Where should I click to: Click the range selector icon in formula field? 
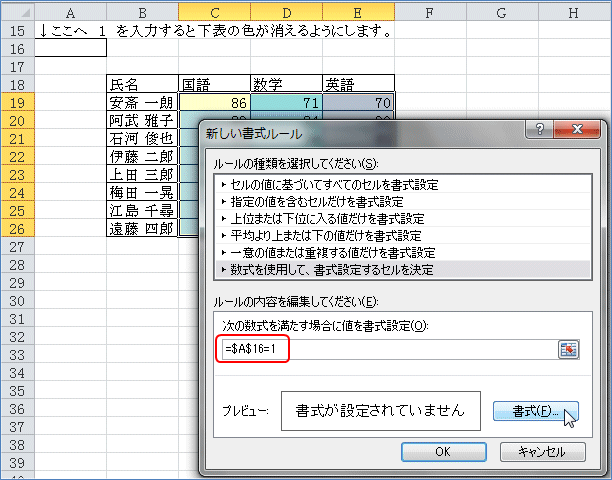(568, 349)
